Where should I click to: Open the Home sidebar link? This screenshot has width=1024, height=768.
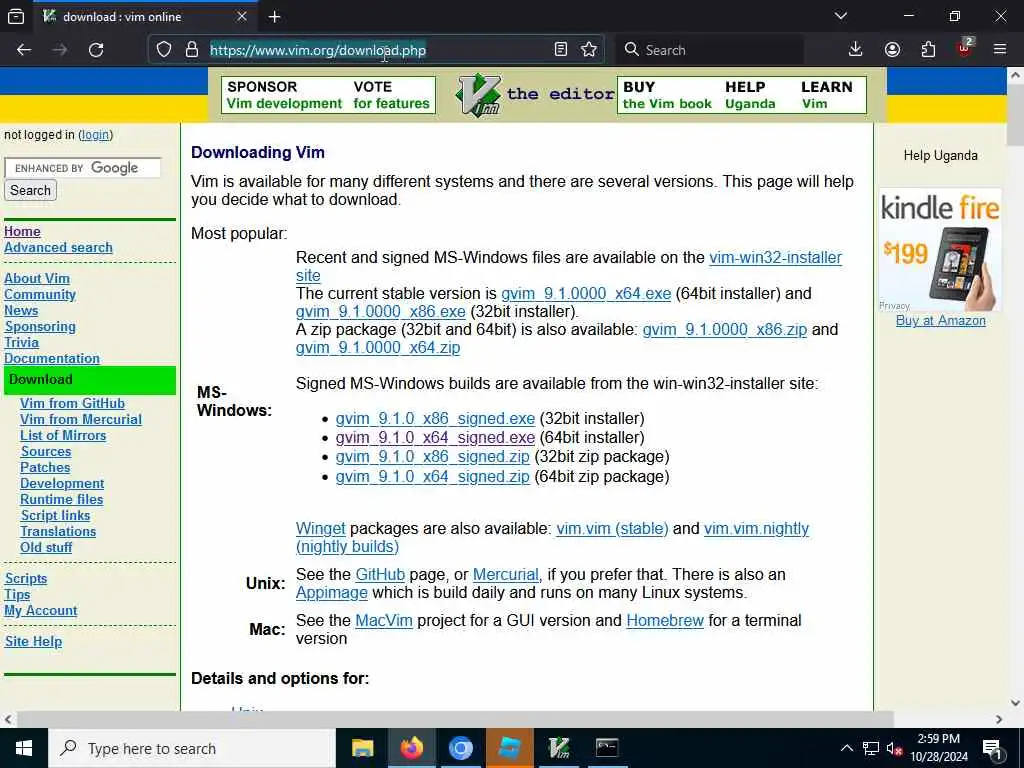click(x=22, y=231)
